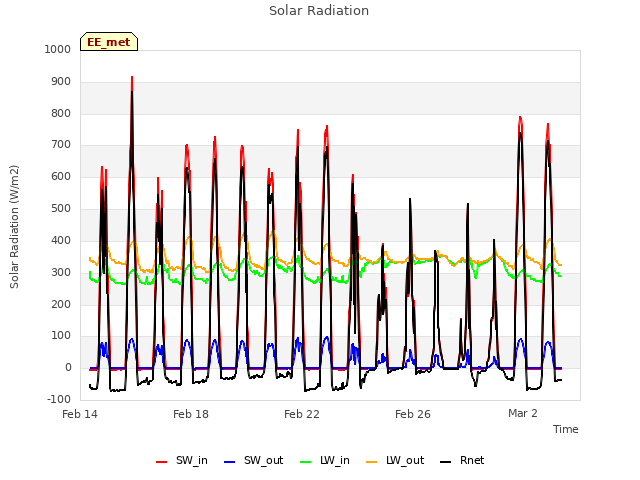Viewport: 640px width, 480px height.
Task: Click the blue SW_out legend color marker
Action: coord(230,462)
